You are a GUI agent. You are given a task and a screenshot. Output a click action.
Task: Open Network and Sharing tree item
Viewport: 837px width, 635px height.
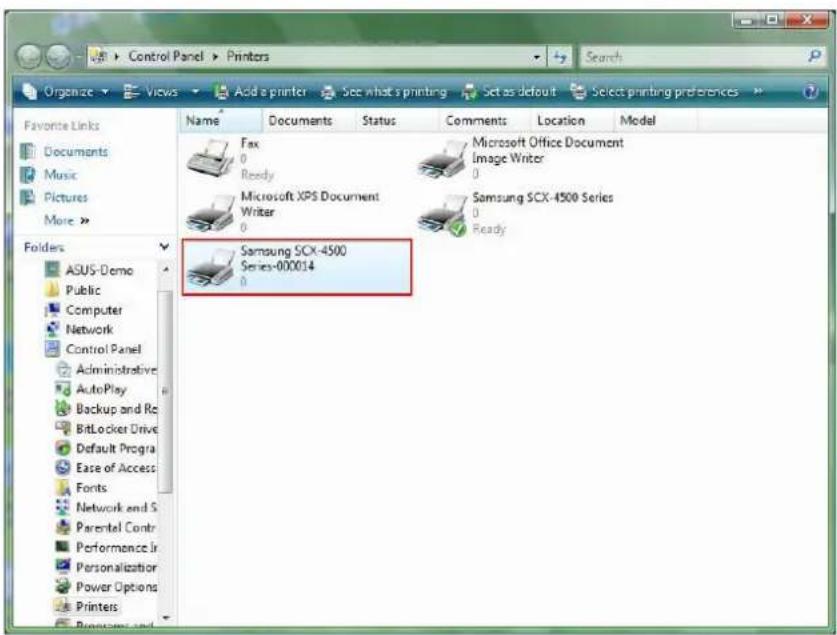(x=106, y=507)
